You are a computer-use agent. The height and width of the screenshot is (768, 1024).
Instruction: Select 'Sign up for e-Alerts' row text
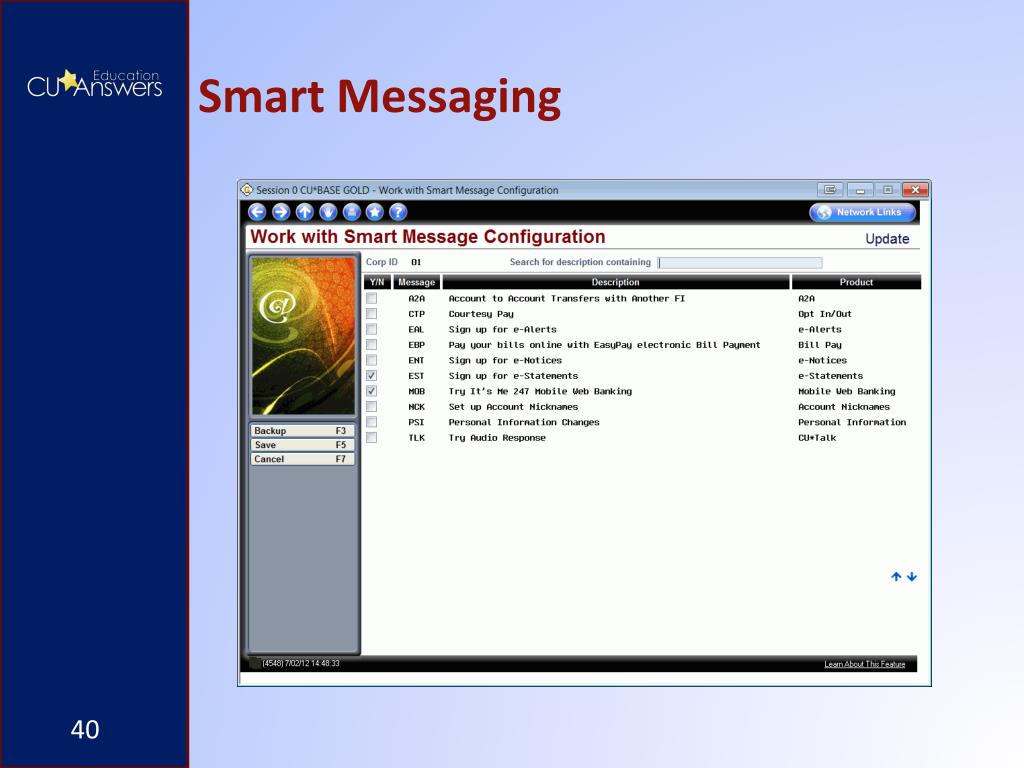pyautogui.click(x=502, y=330)
